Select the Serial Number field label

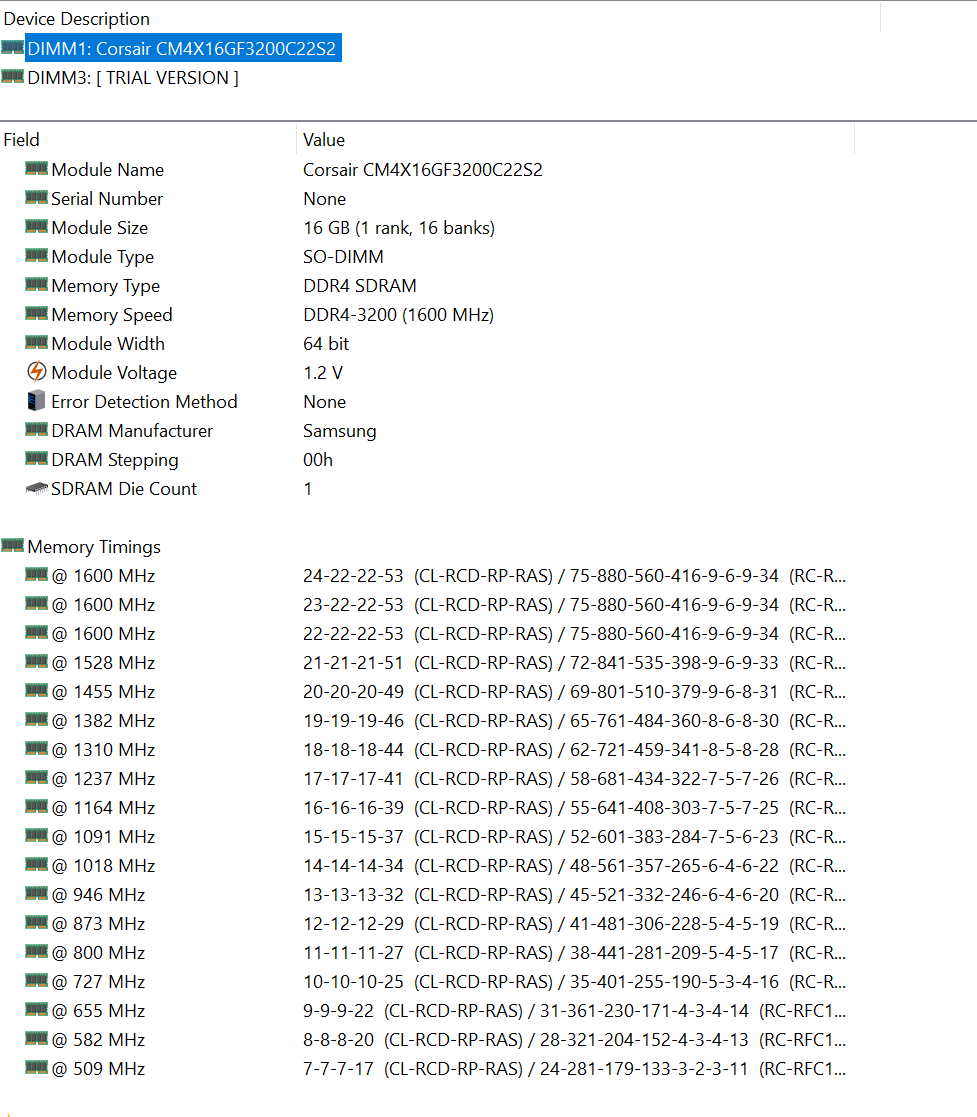(x=107, y=199)
